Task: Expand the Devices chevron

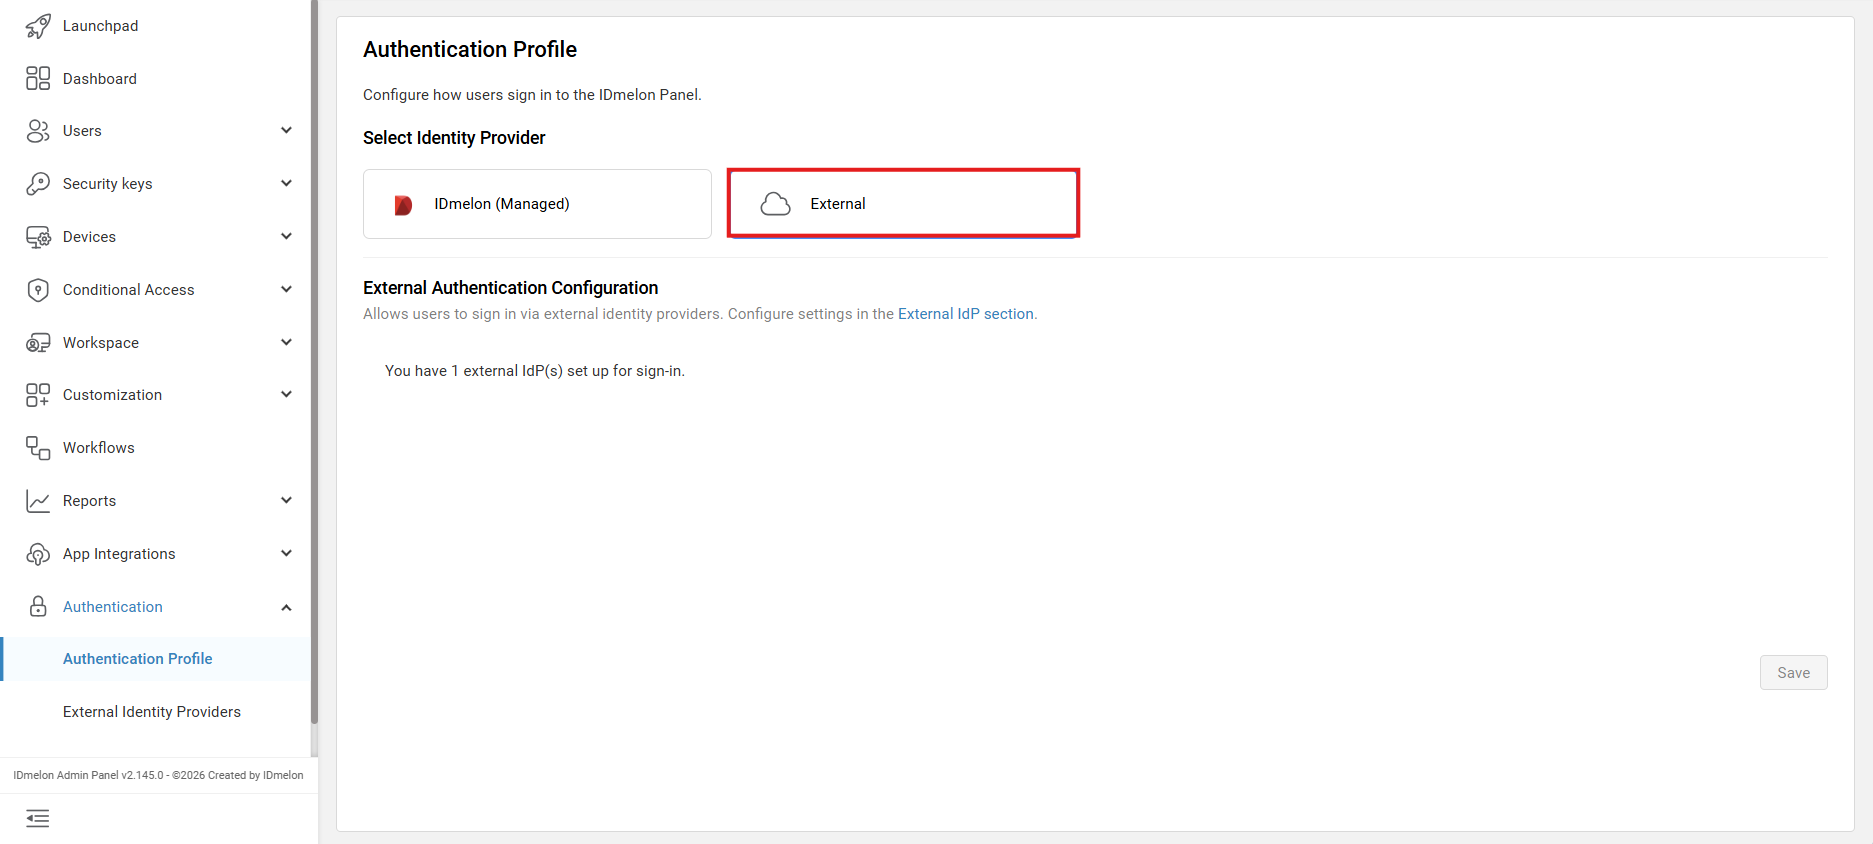Action: 286,237
